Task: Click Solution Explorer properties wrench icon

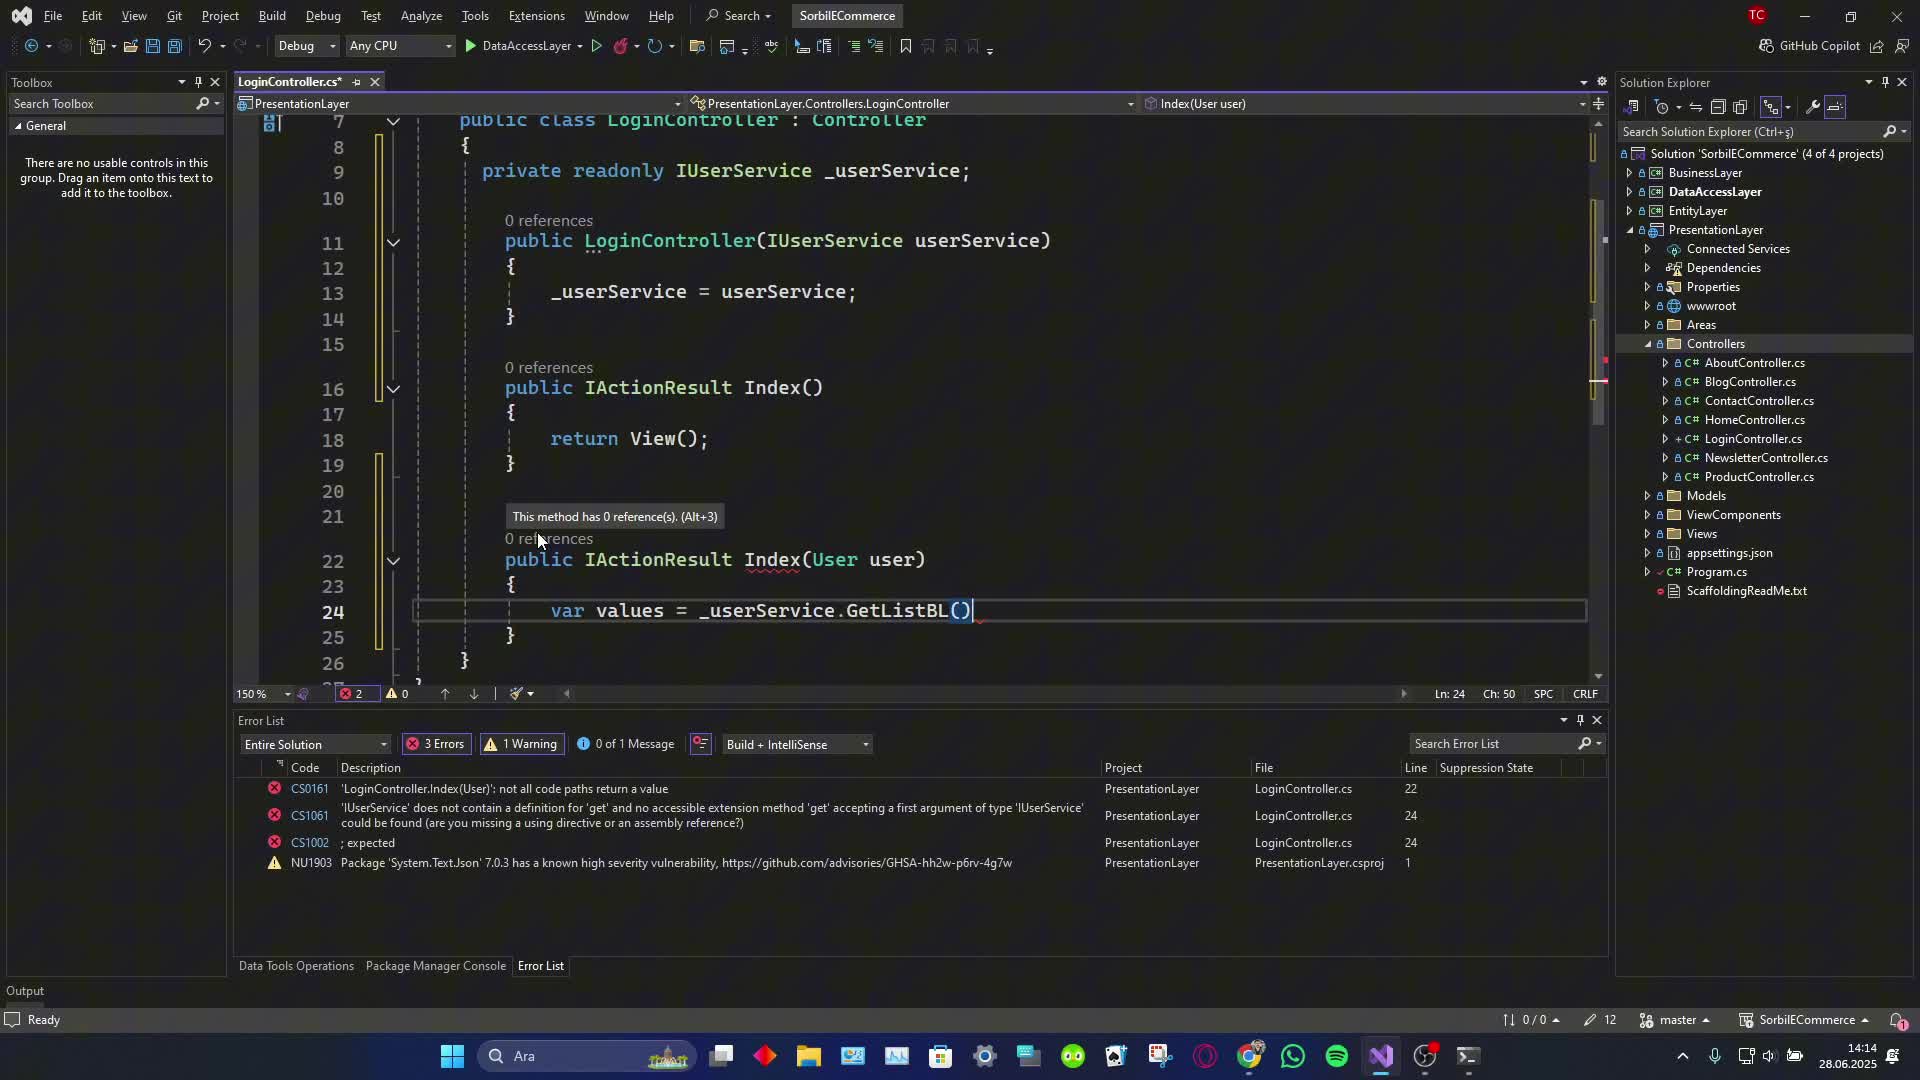Action: coord(1812,107)
